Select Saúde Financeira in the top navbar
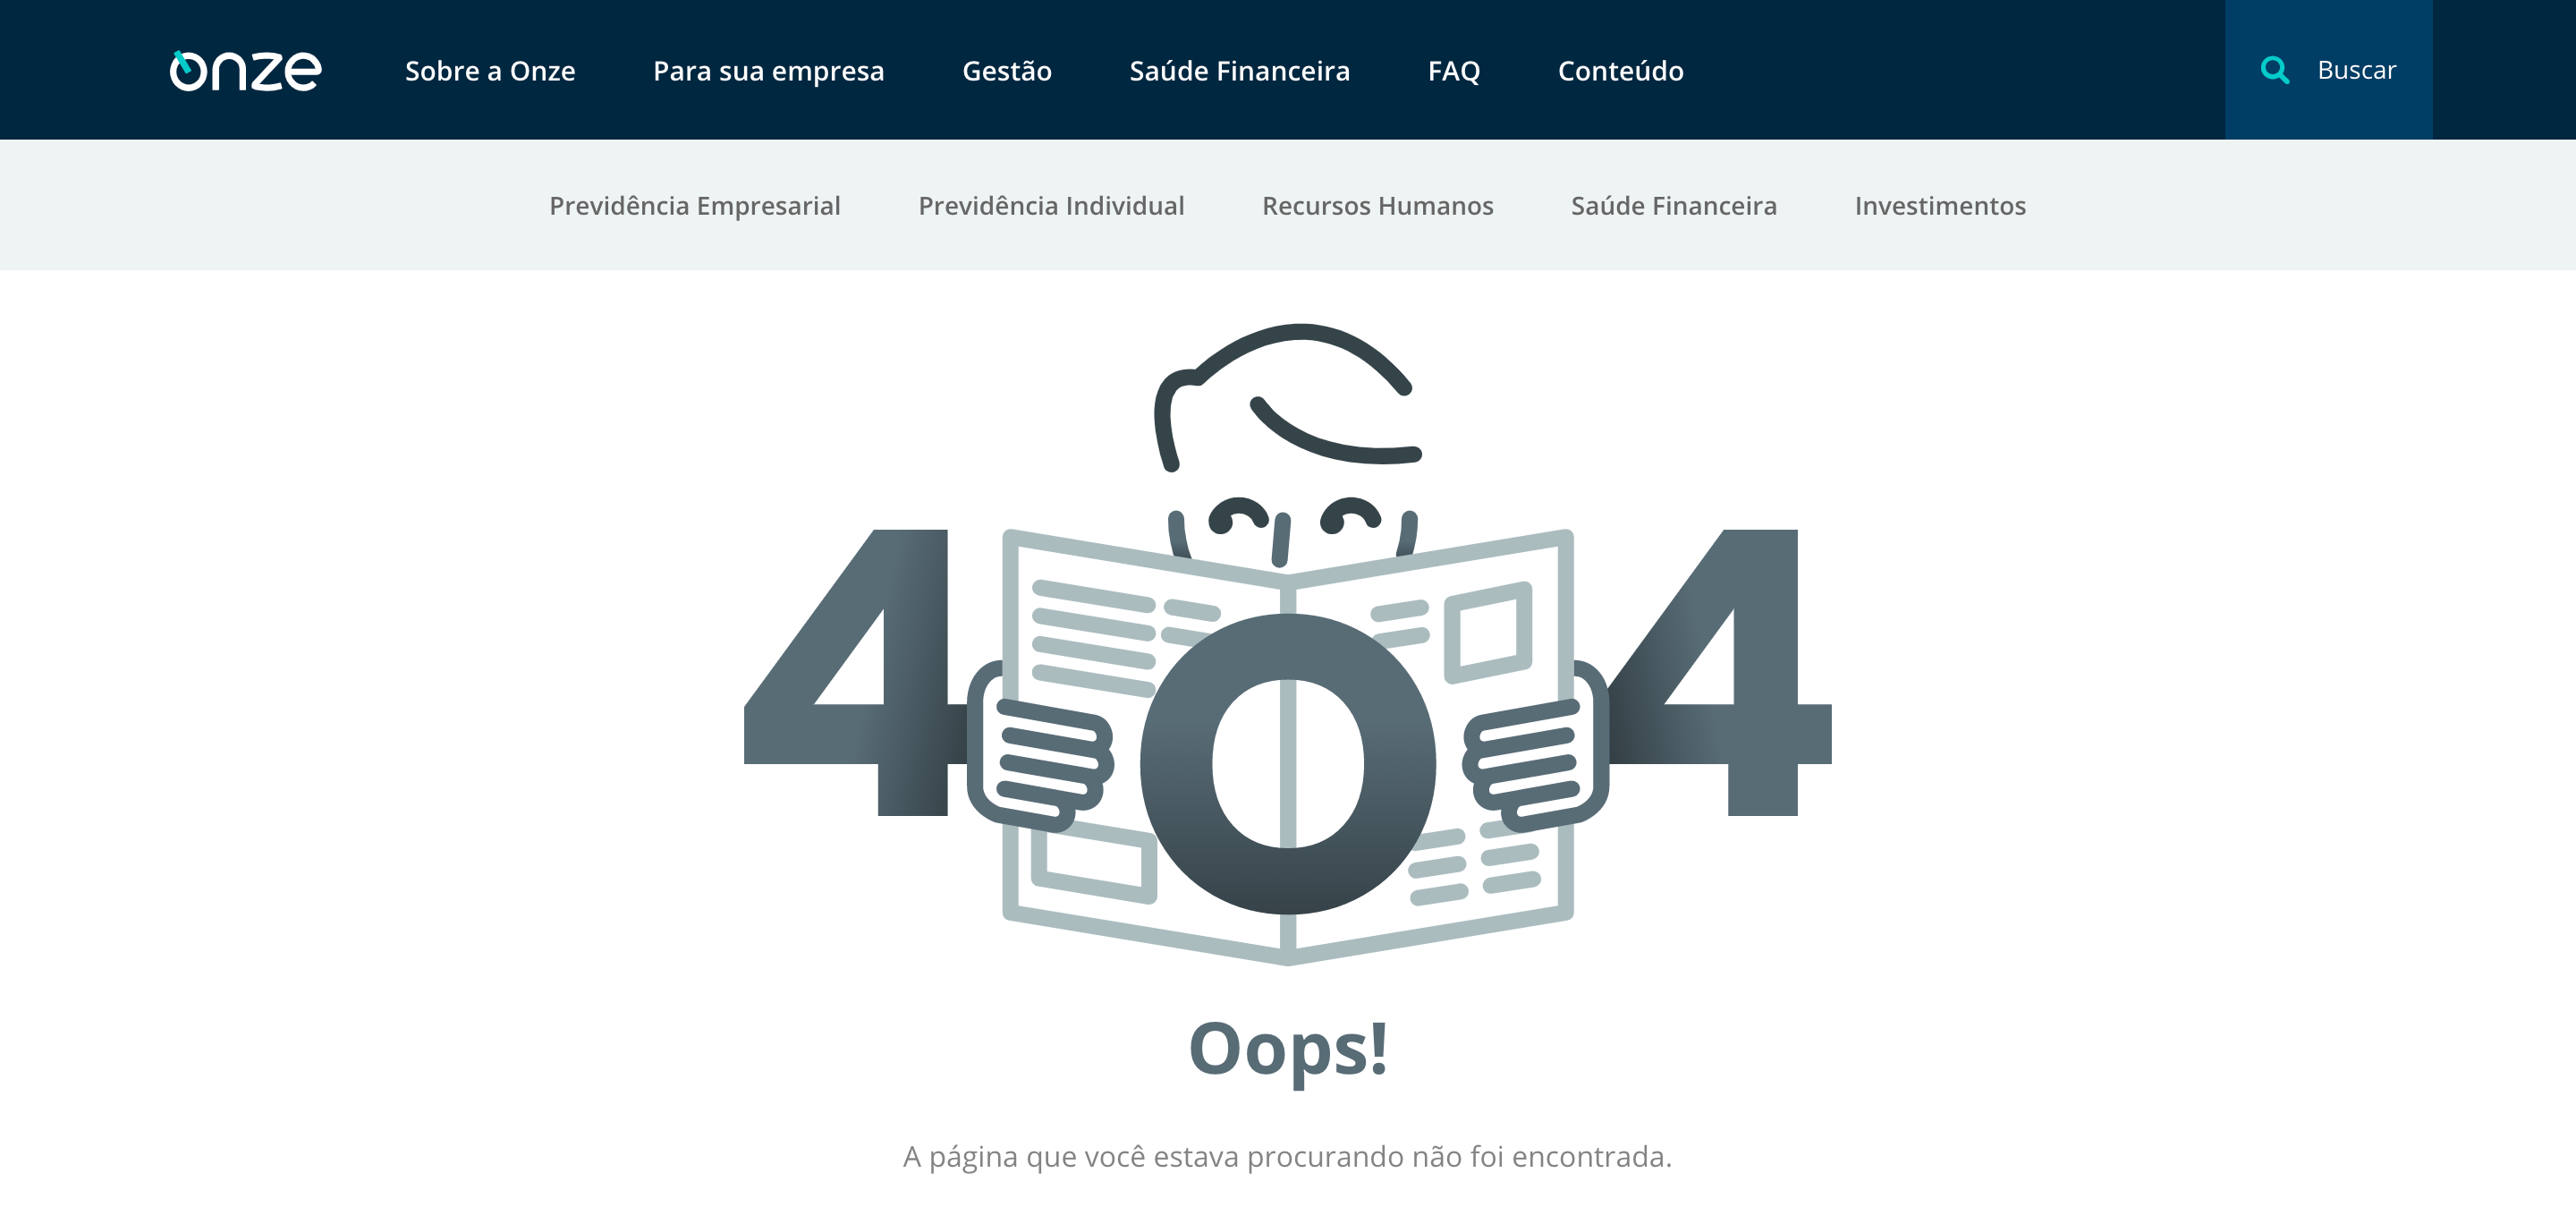 (x=1239, y=71)
